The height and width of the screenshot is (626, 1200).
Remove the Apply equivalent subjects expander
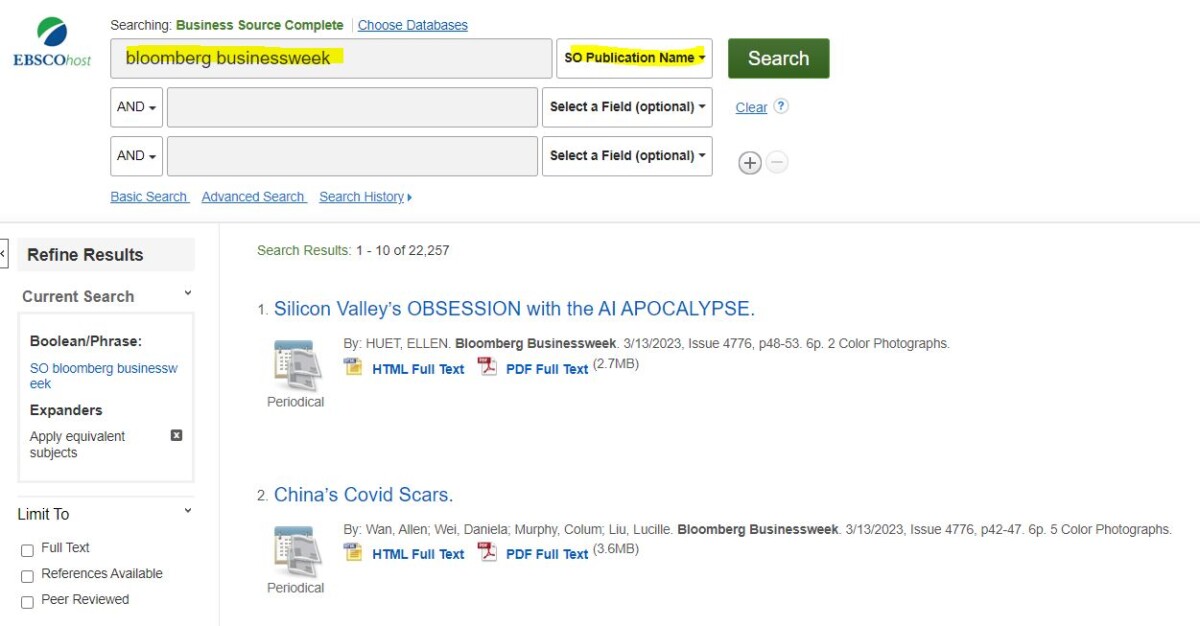coord(177,436)
